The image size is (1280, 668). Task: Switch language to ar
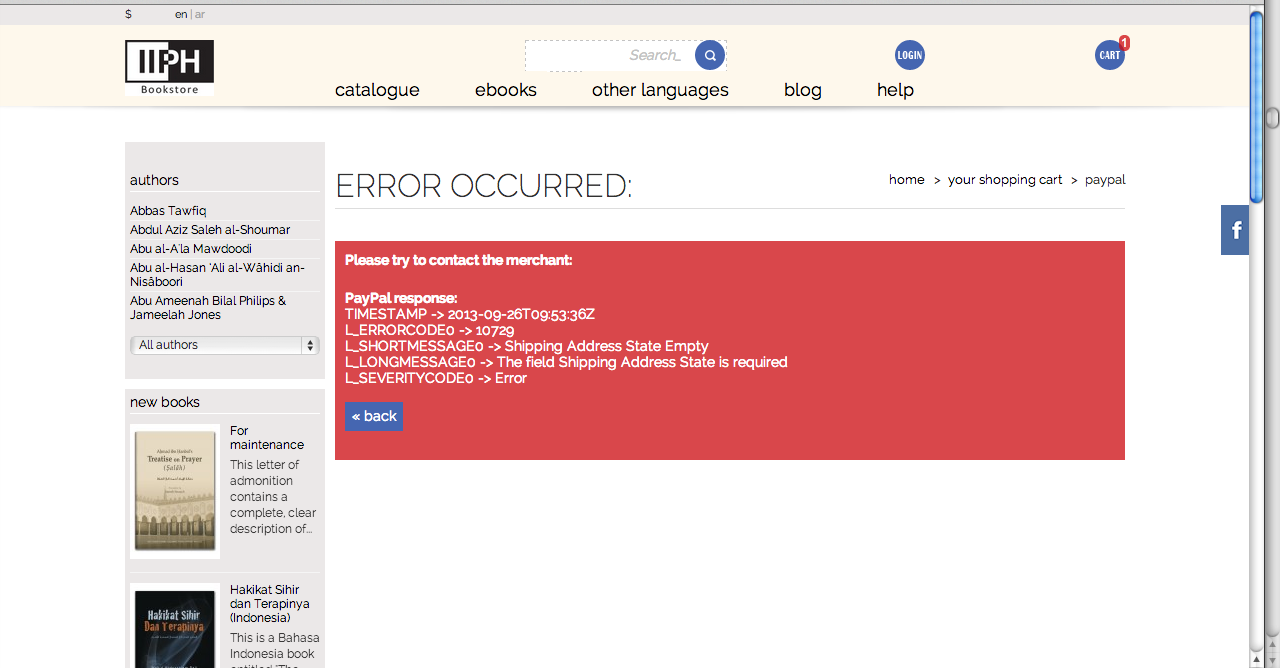[x=200, y=14]
